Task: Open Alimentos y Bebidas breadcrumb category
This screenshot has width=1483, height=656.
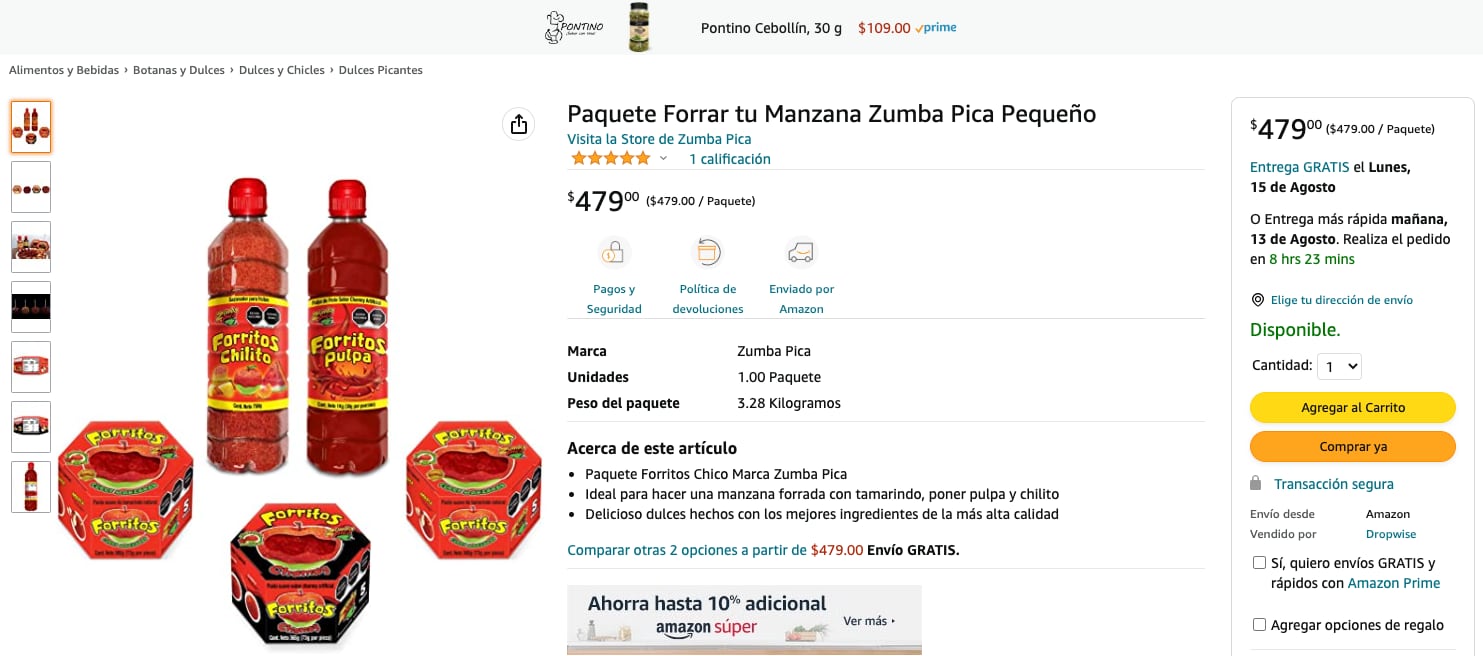Action: coord(64,70)
